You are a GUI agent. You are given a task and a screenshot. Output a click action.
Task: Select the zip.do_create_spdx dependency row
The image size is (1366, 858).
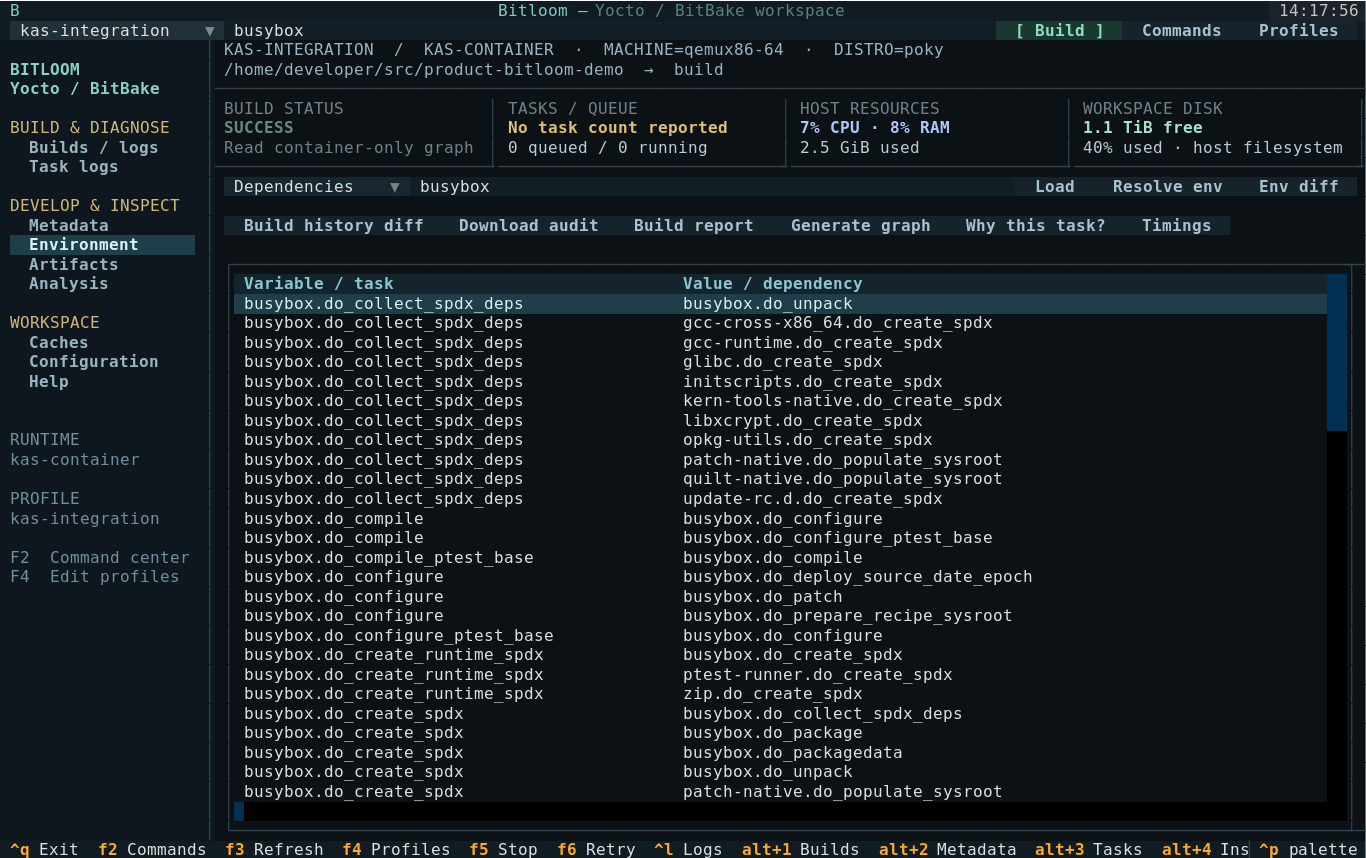(x=780, y=694)
